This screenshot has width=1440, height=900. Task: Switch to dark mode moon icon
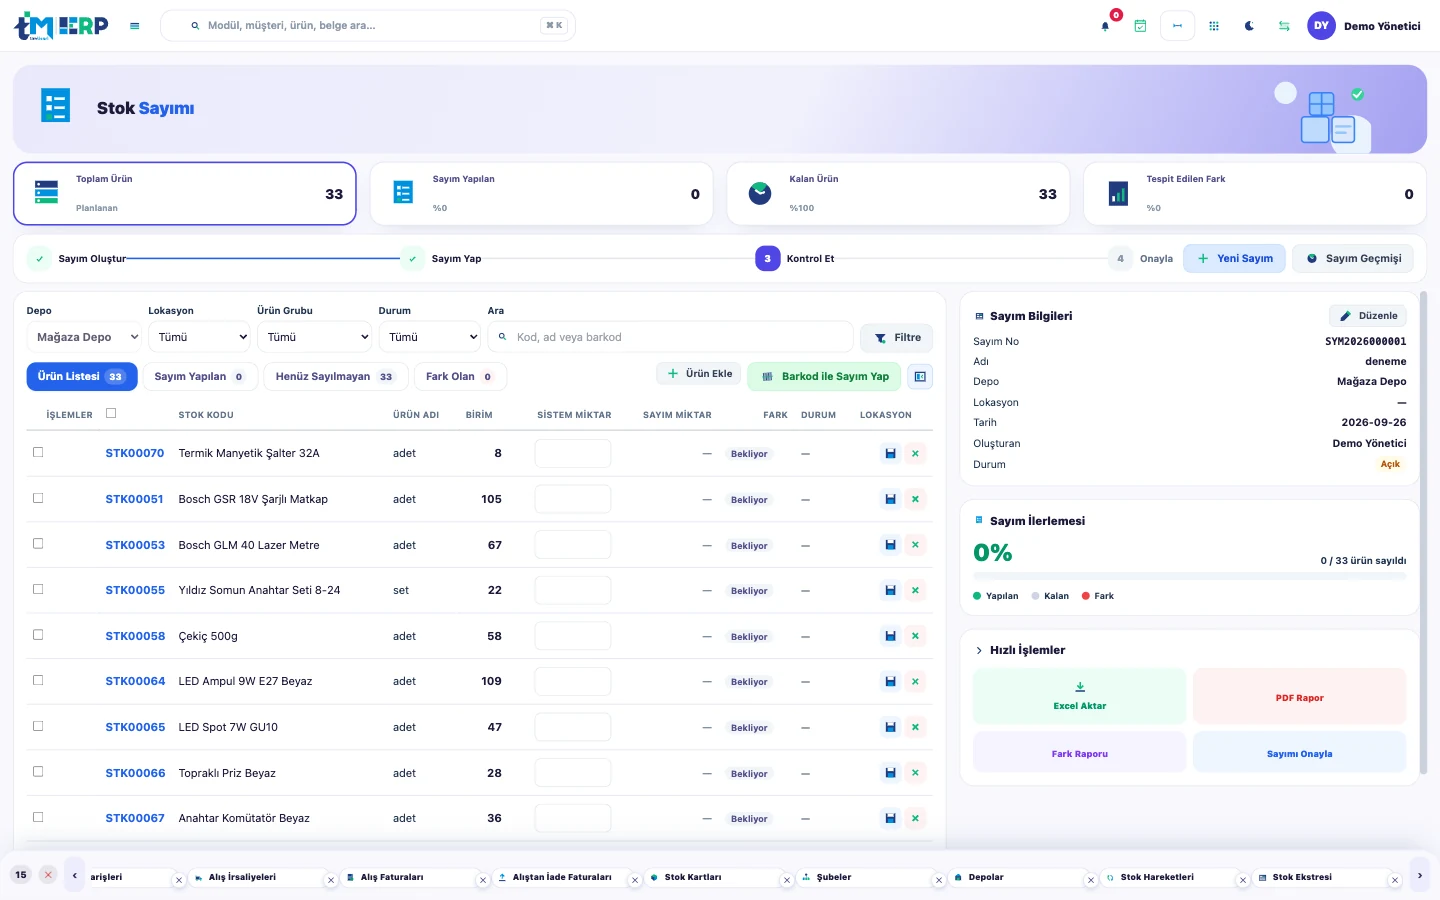click(1249, 26)
